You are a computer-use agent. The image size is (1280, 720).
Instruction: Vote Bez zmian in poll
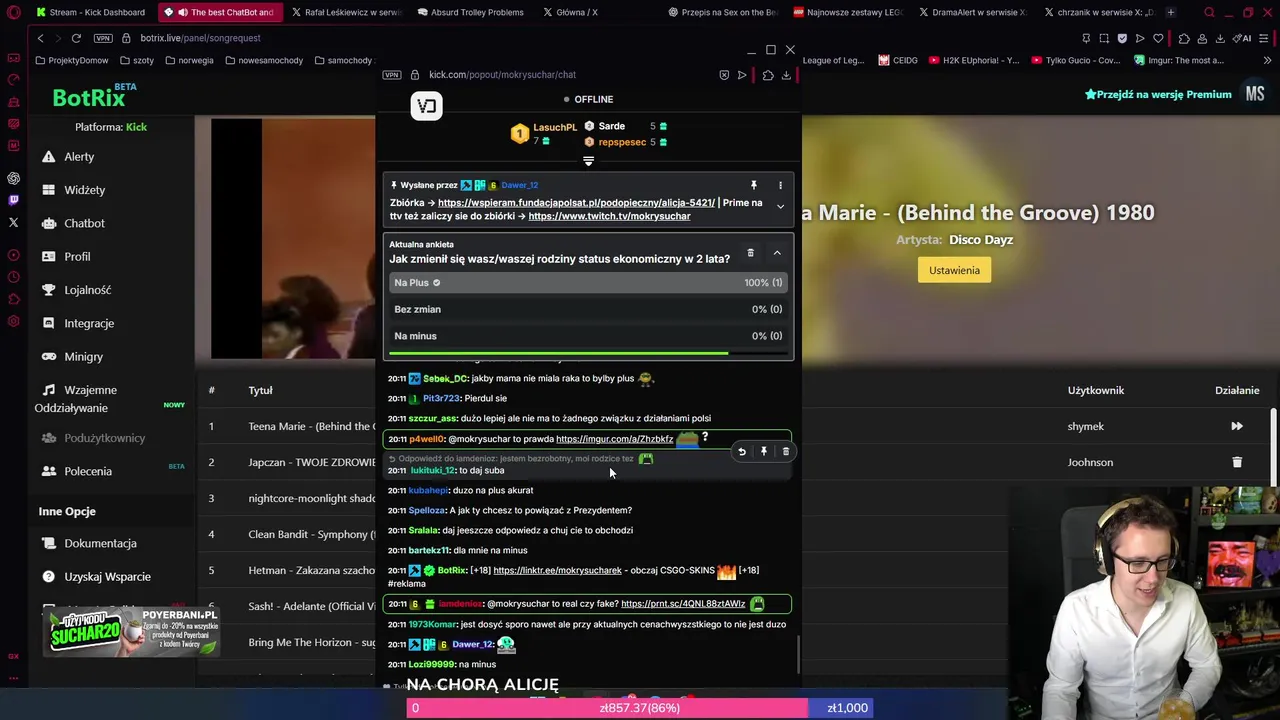click(x=588, y=309)
